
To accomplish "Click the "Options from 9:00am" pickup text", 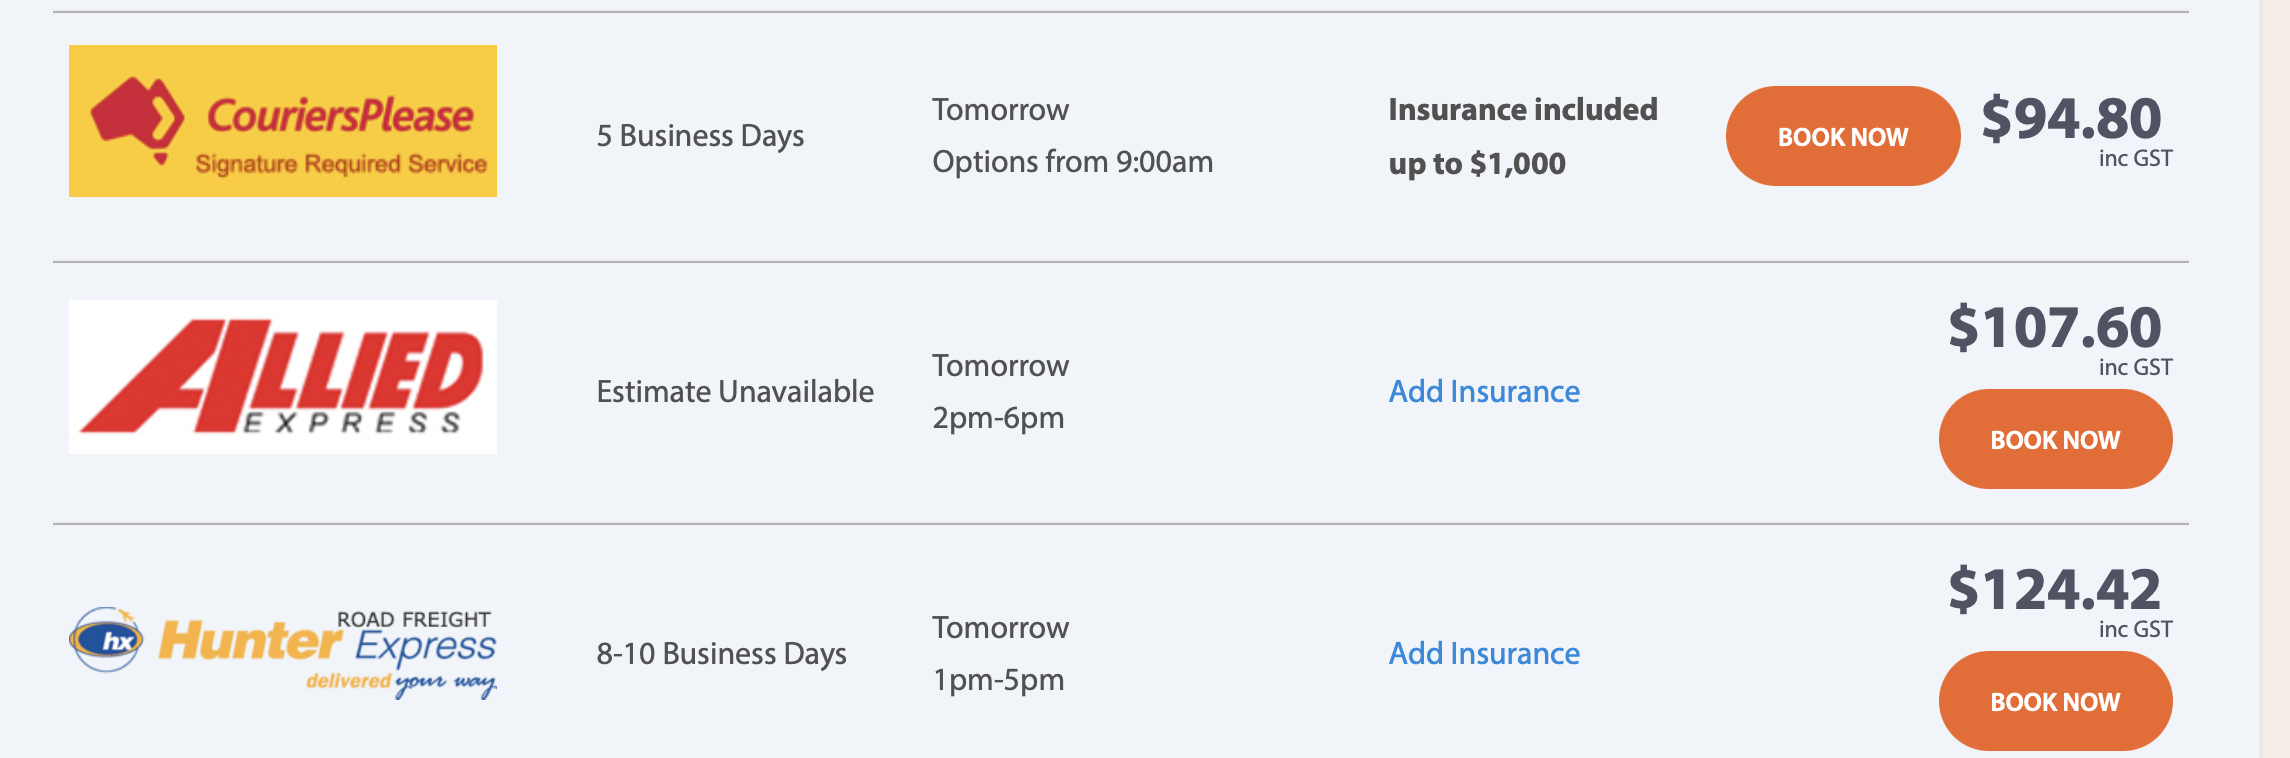I will (1072, 161).
